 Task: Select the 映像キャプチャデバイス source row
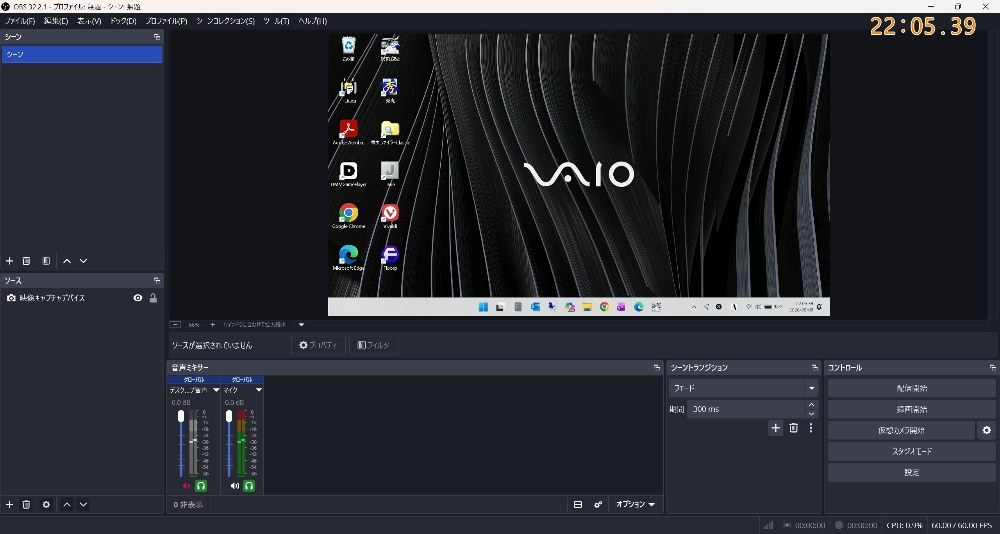tap(82, 298)
